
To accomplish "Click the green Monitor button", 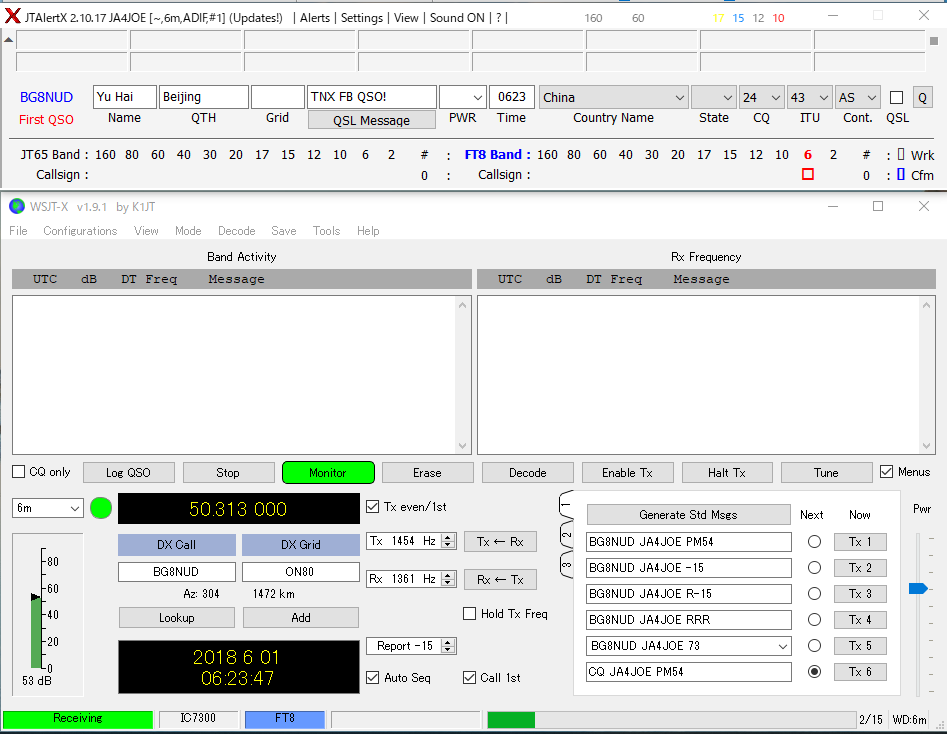I will [328, 472].
